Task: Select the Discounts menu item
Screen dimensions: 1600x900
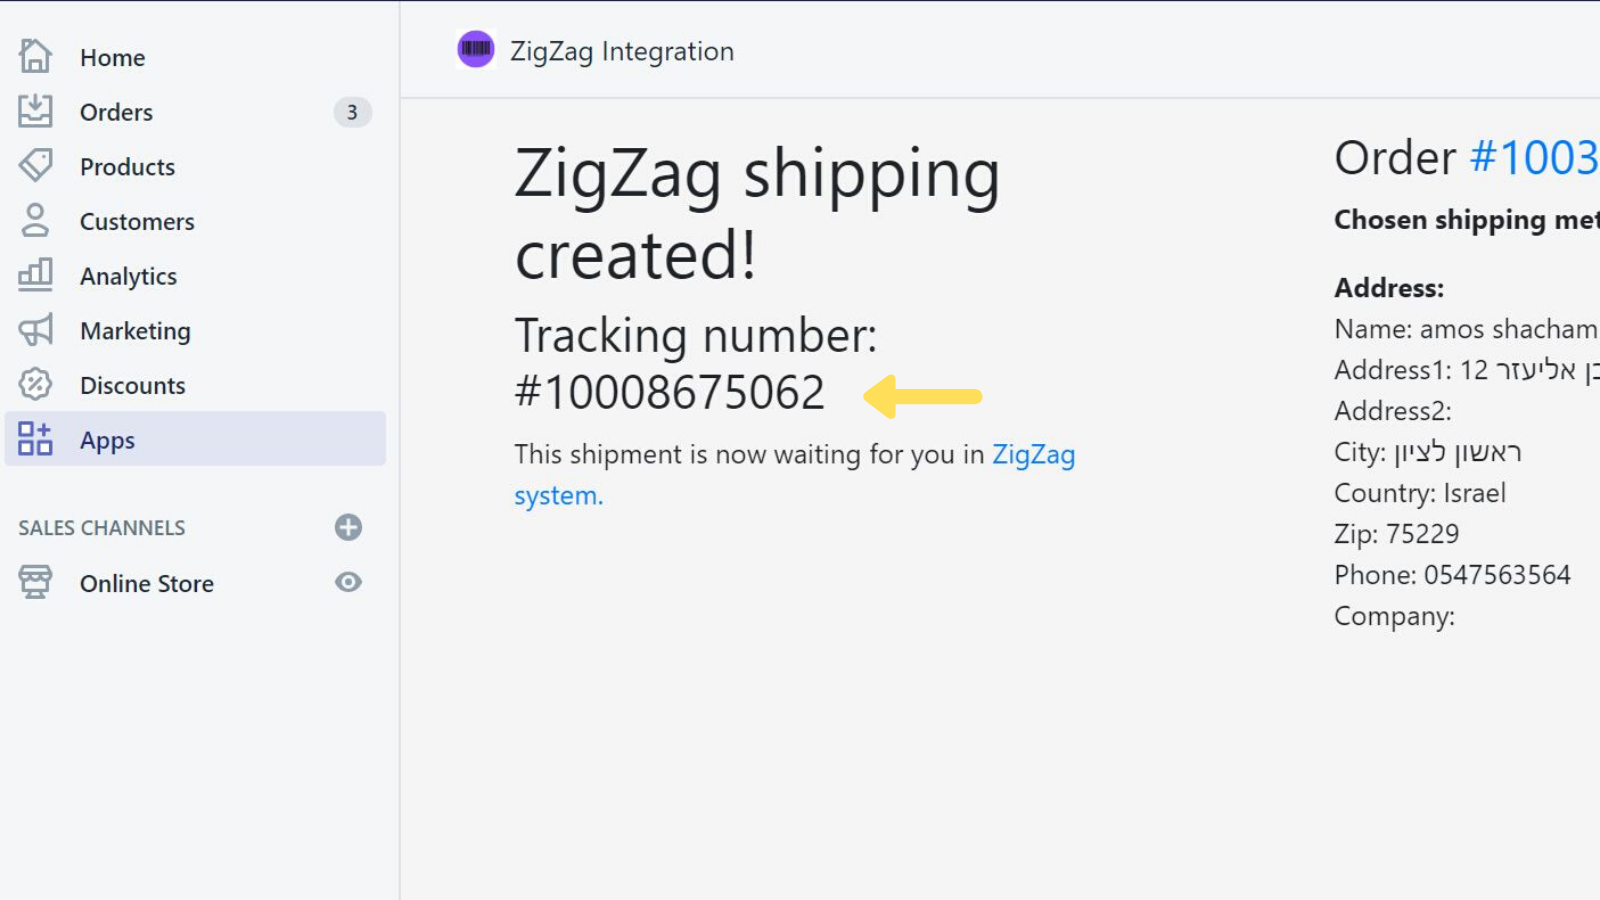Action: pos(132,385)
